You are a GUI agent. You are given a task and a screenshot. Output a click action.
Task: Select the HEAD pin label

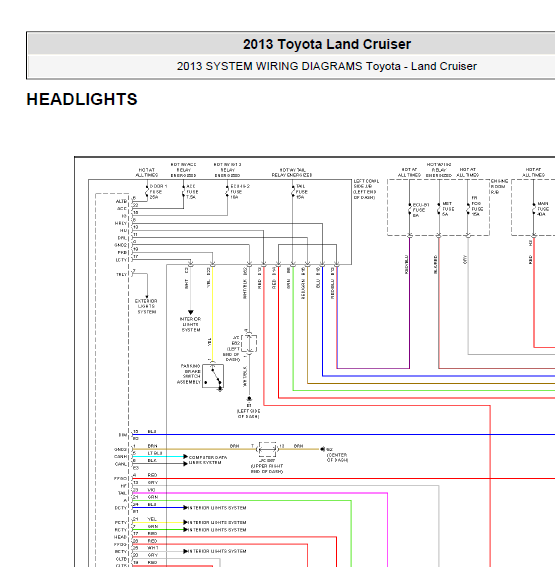point(121,537)
